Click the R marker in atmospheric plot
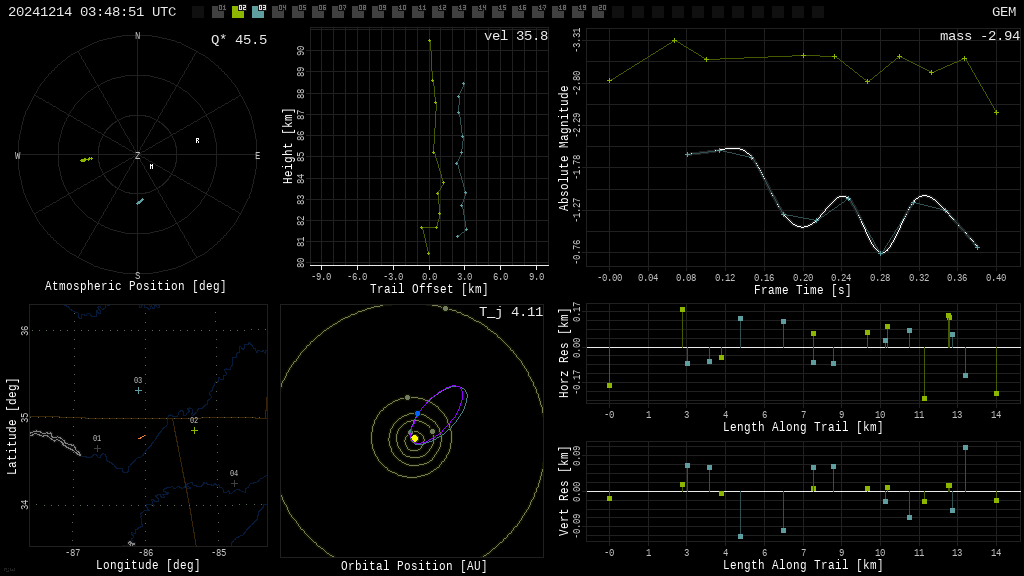The width and height of the screenshot is (1024, 576). point(197,141)
